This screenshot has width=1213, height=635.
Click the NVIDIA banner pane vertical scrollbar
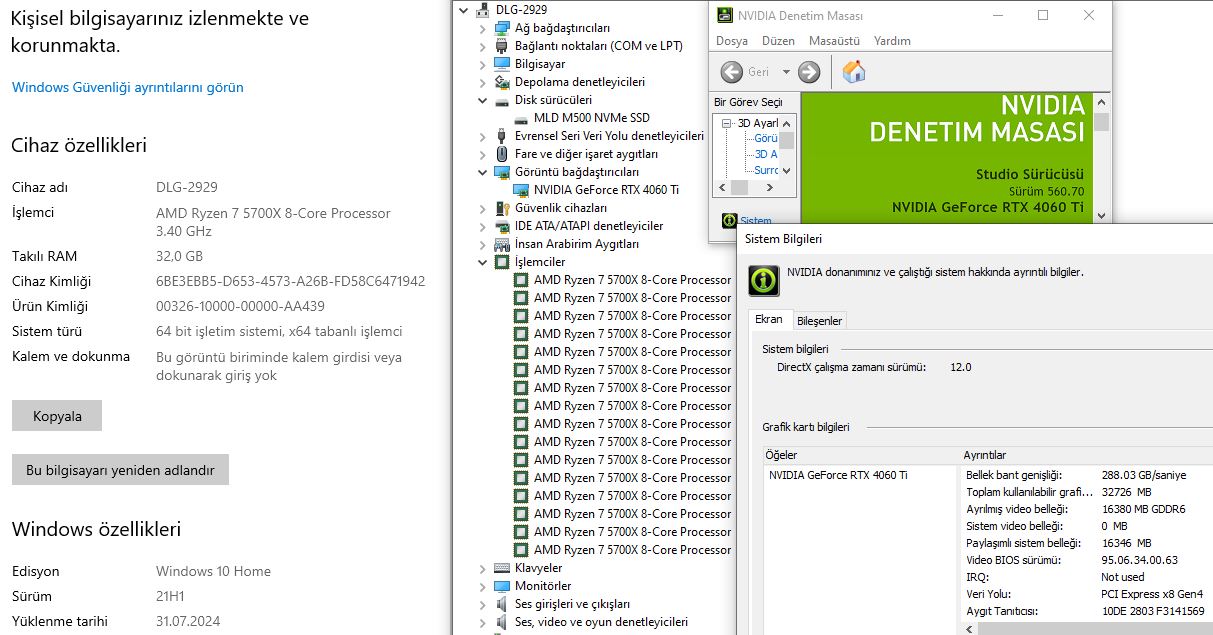(x=1101, y=158)
